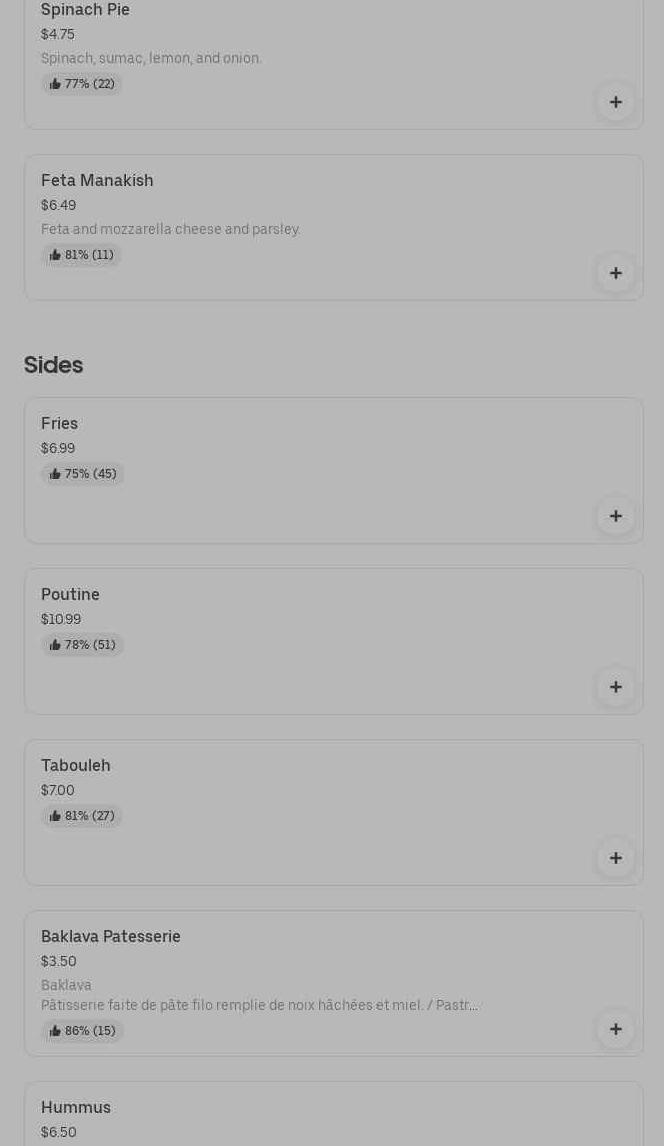Image resolution: width=664 pixels, height=1146 pixels.
Task: Add Feta Manakish with plus button
Action: [x=615, y=273]
